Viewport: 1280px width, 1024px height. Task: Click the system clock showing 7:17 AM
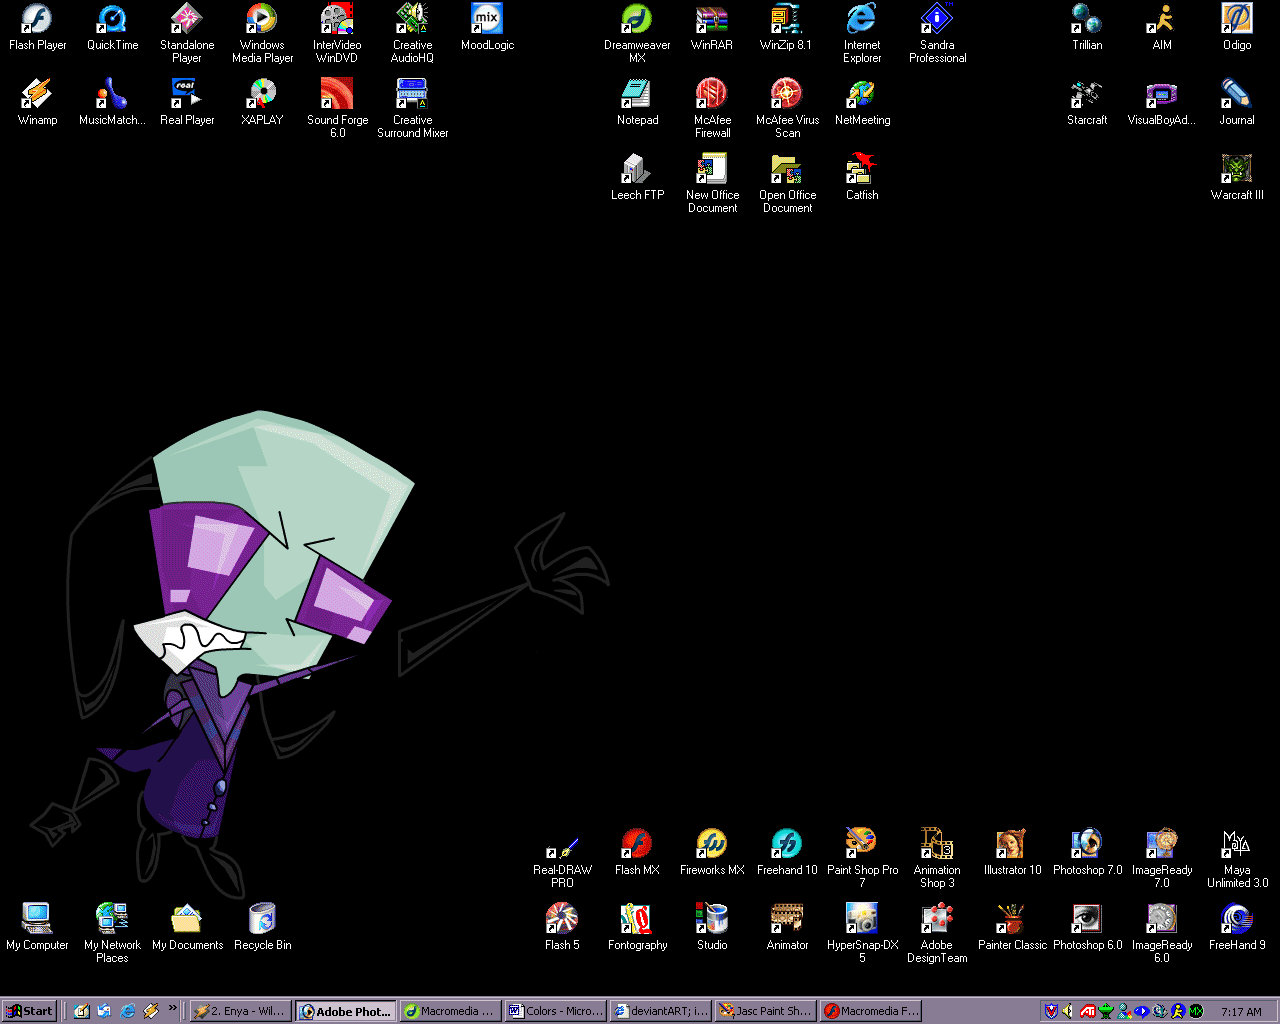click(x=1241, y=1012)
